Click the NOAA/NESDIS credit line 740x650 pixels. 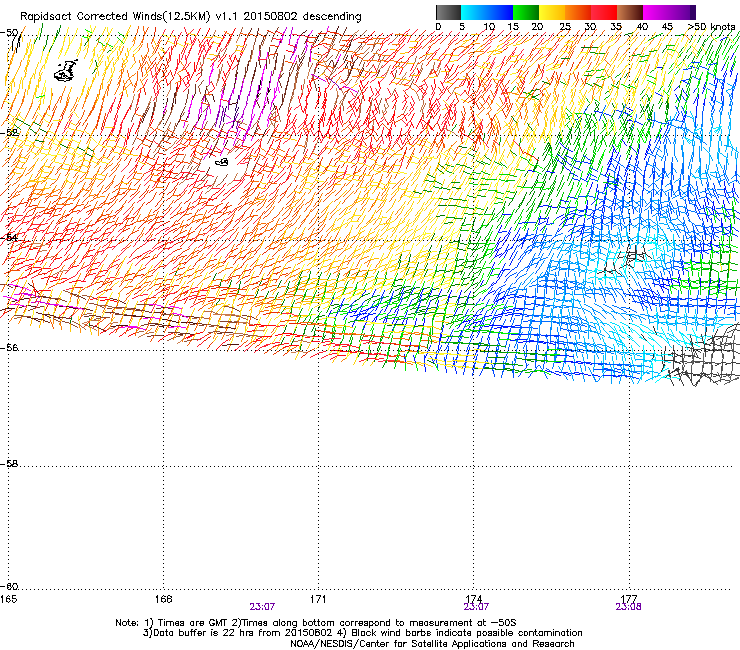pyautogui.click(x=432, y=644)
